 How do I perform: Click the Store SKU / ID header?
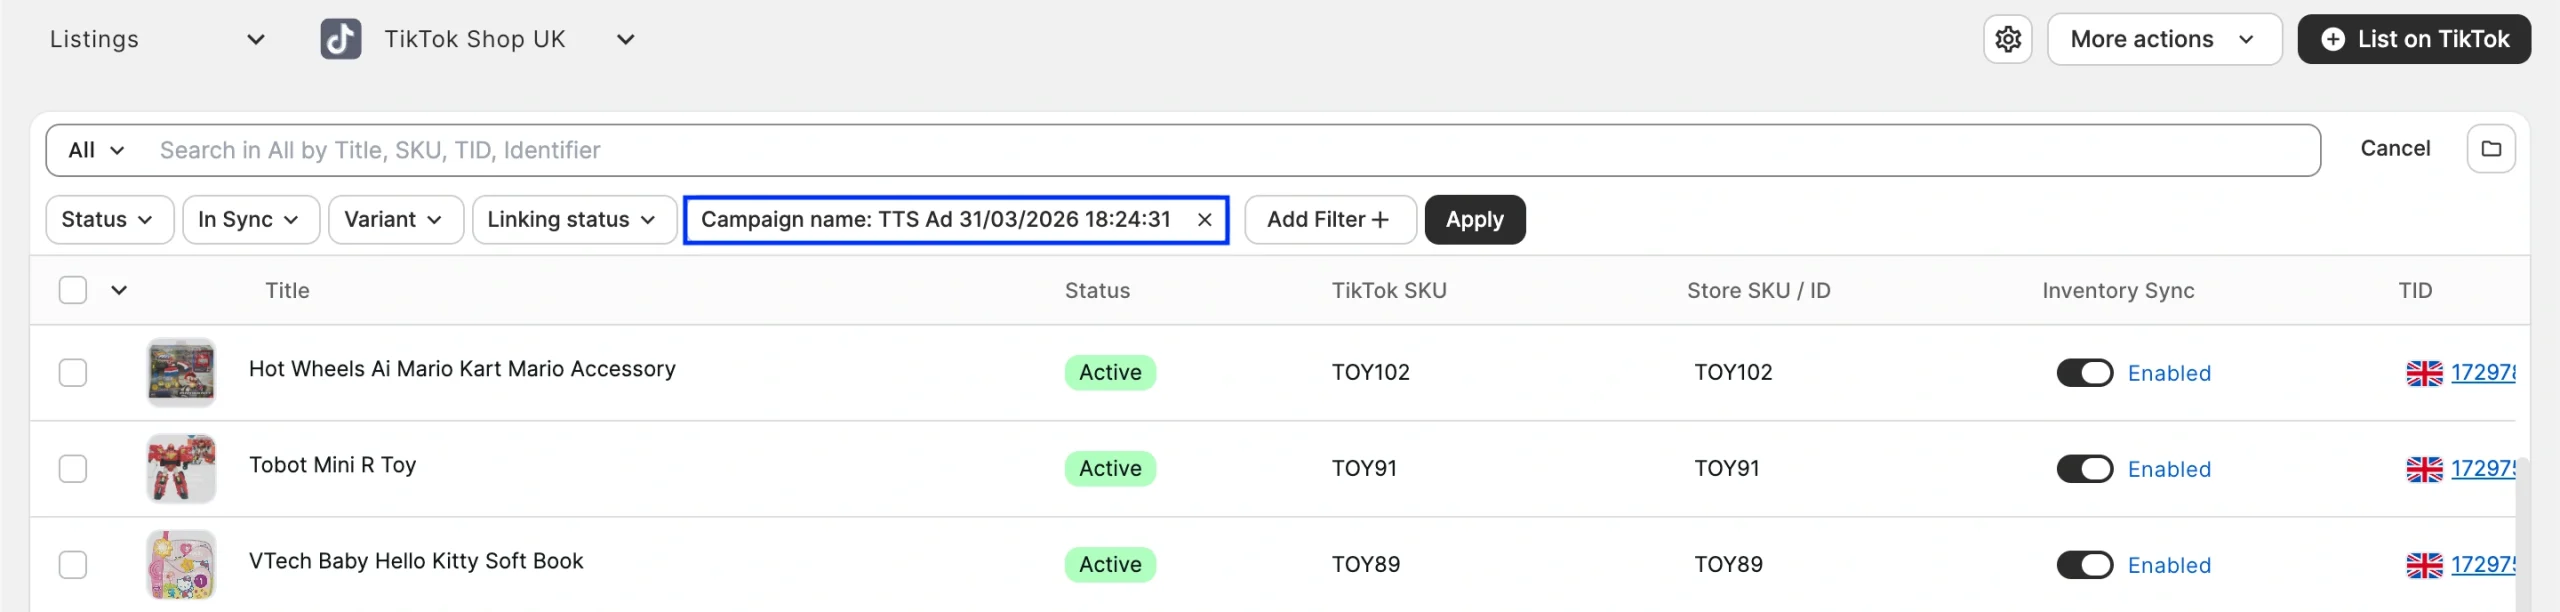[1759, 291]
